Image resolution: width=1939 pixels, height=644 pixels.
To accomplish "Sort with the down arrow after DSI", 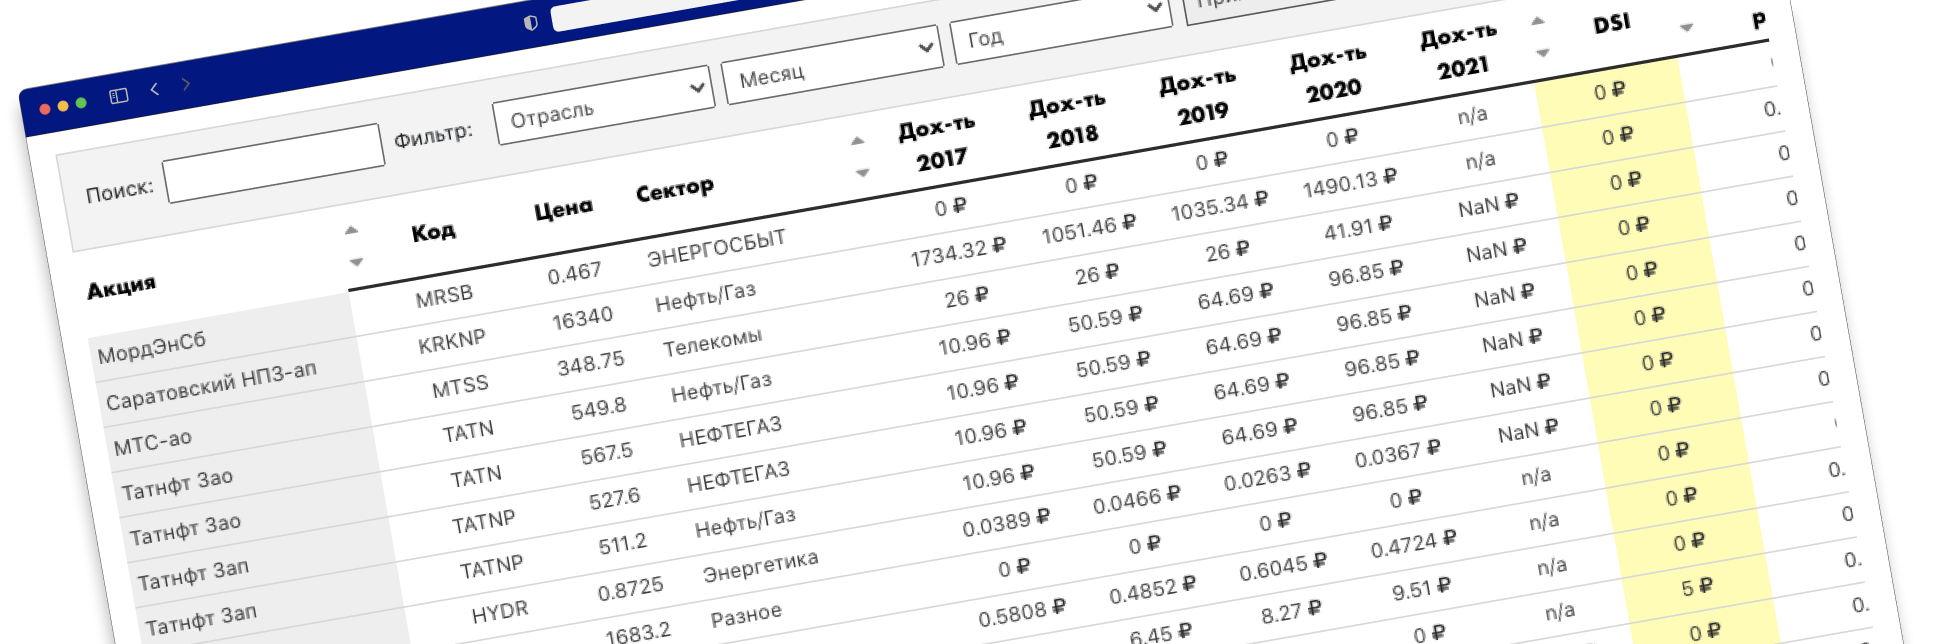I will 1687,28.
